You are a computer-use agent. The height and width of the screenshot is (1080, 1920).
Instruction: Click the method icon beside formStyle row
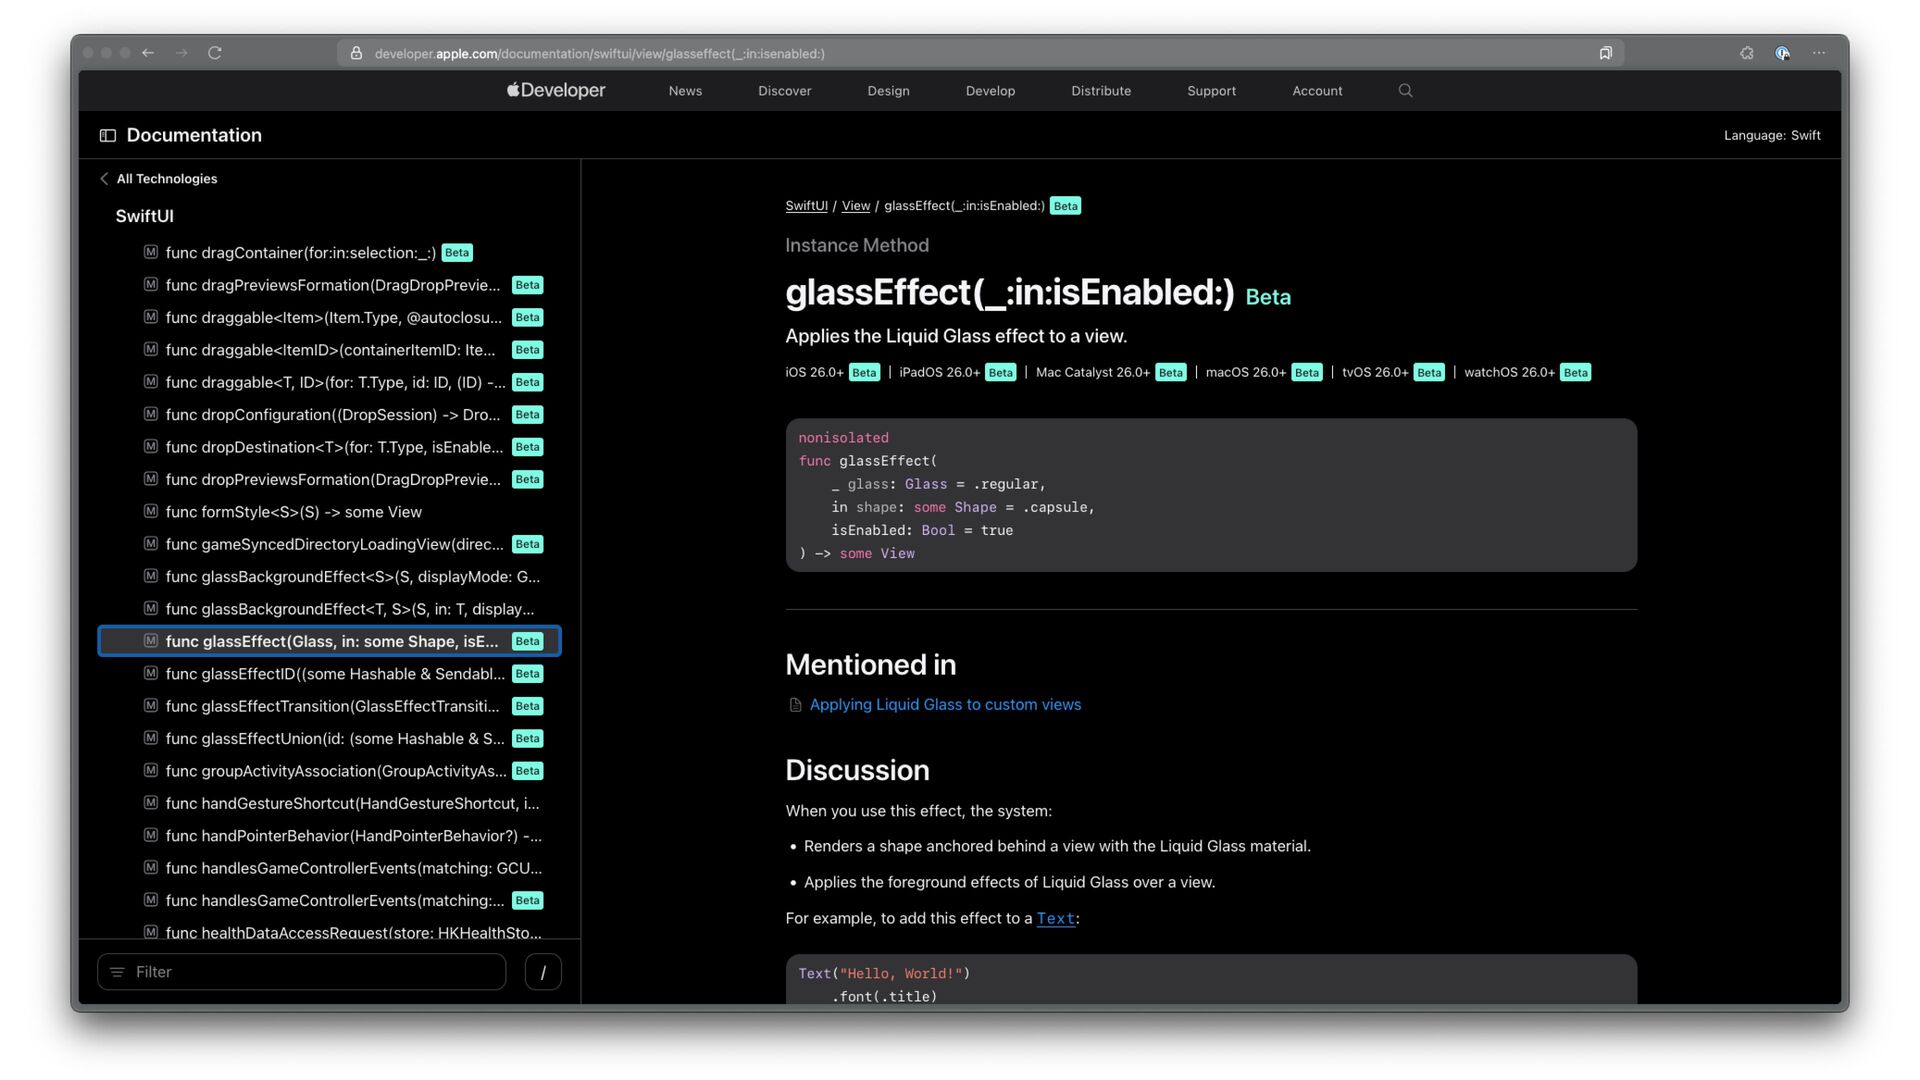tap(151, 511)
